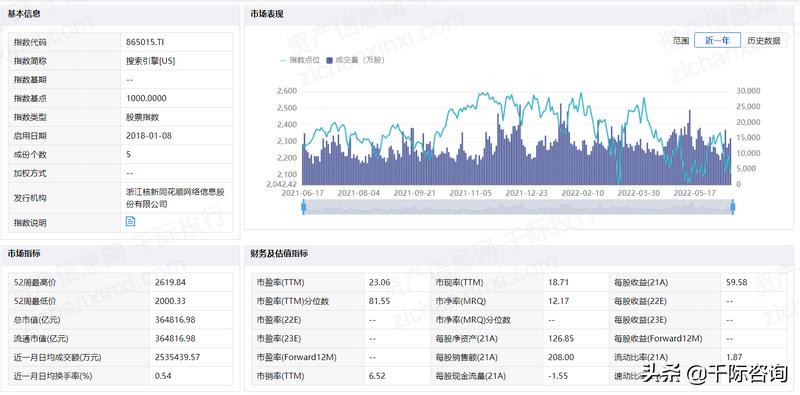Viewport: 800px width, 395px height.
Task: Click the 30,000 volume axis label
Action: coord(749,91)
